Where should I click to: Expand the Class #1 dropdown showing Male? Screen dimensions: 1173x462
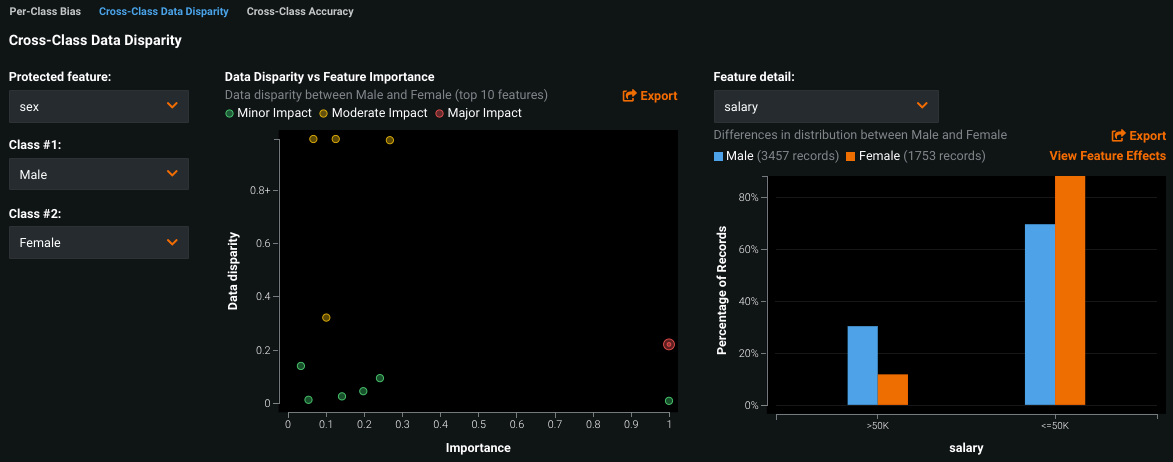click(x=98, y=174)
